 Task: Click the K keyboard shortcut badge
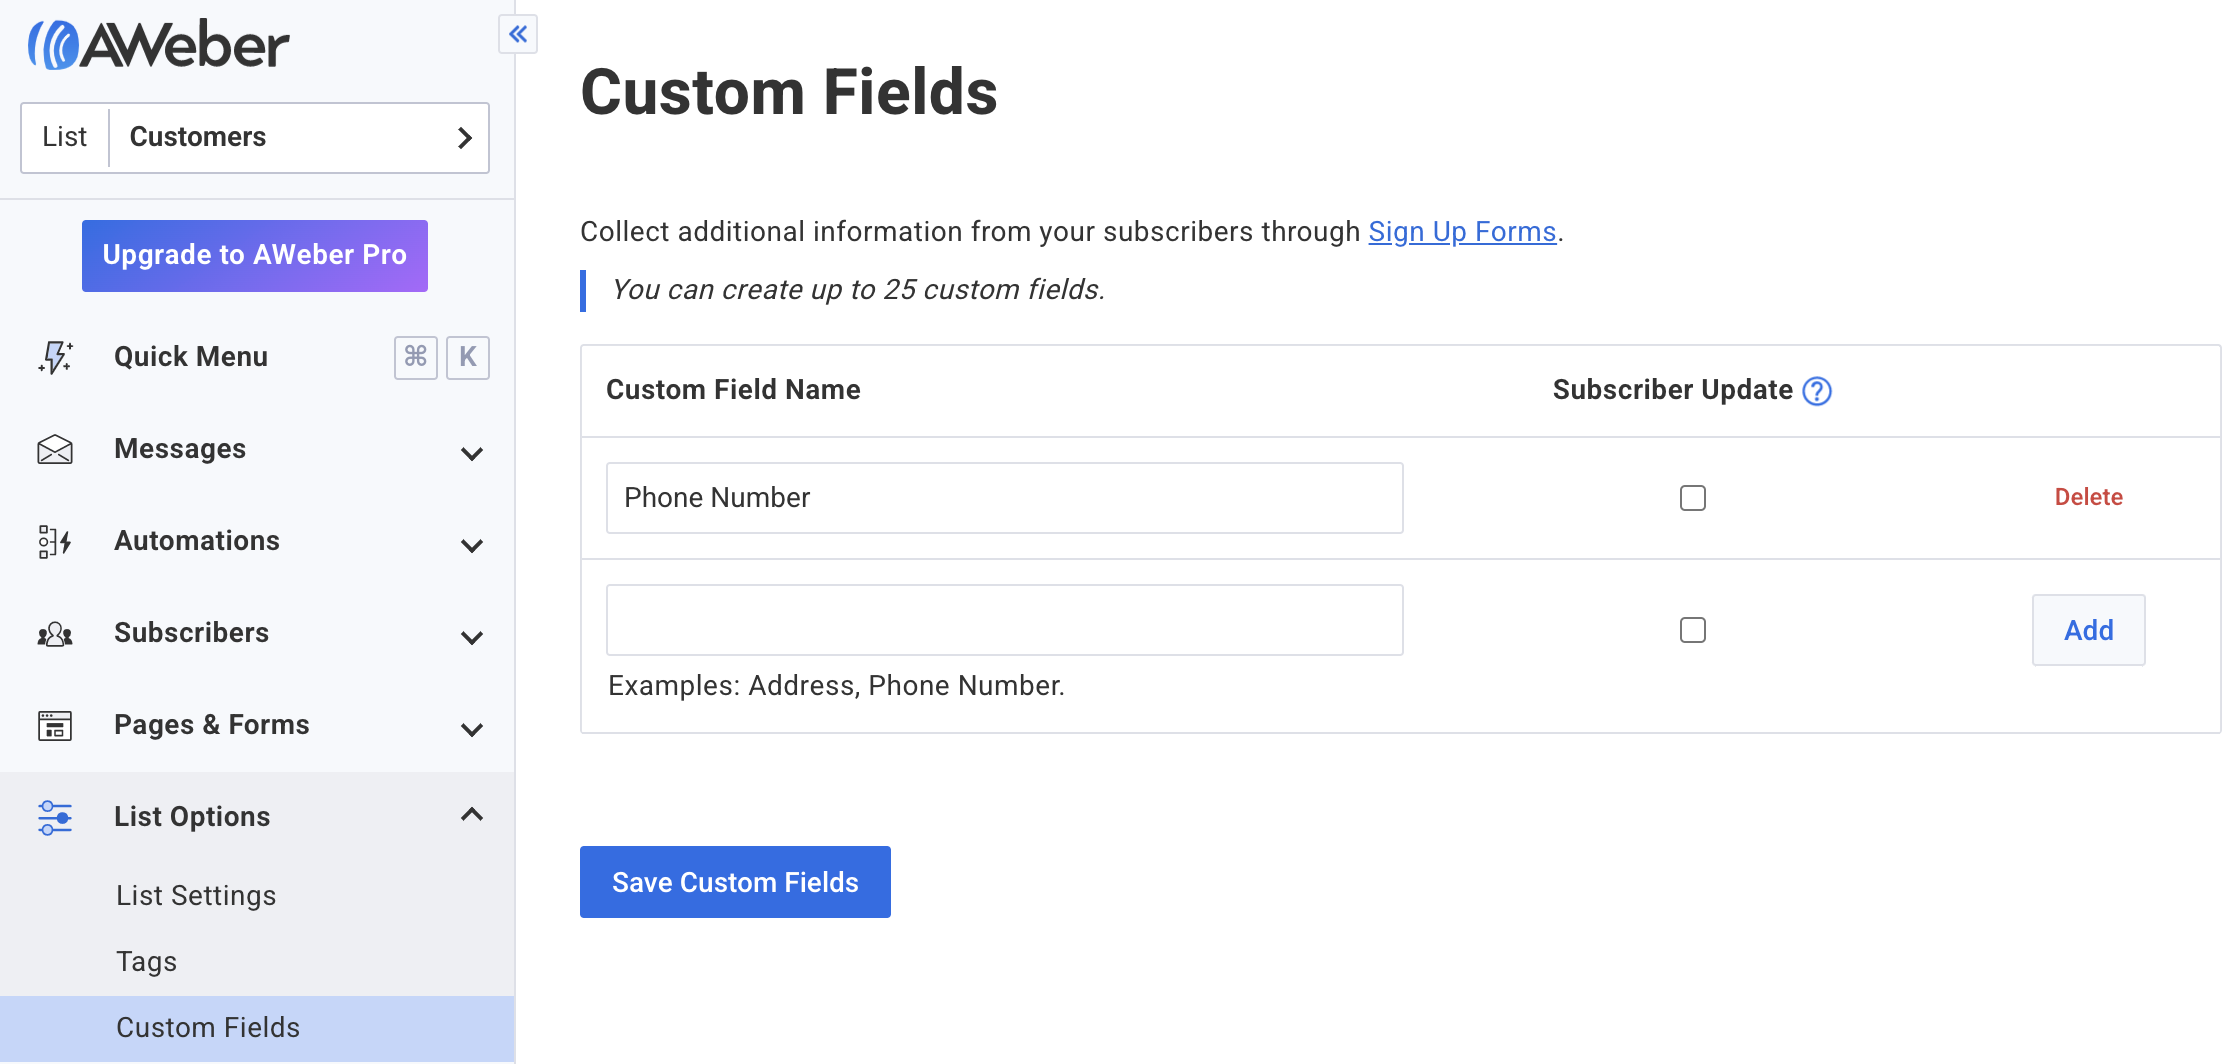tap(467, 357)
